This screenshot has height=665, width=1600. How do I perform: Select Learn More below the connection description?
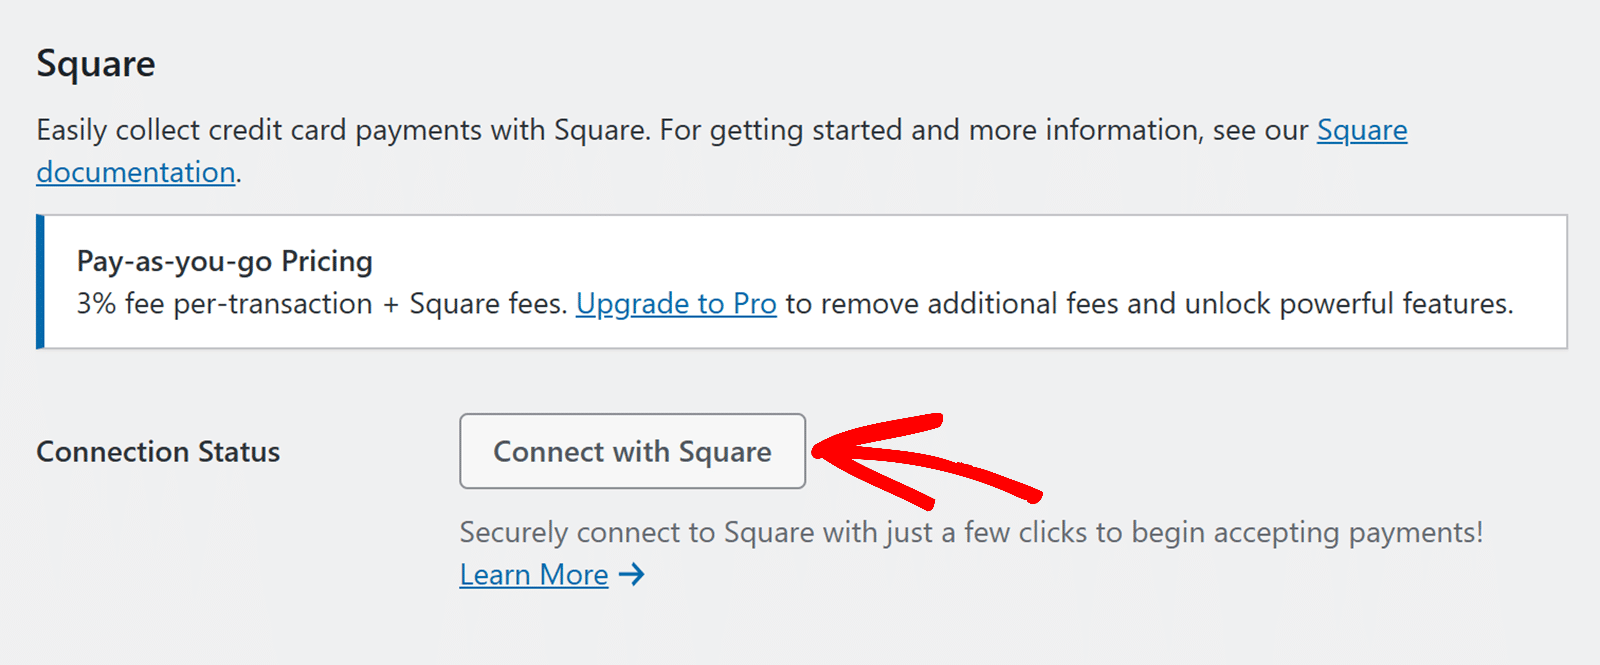(x=533, y=575)
